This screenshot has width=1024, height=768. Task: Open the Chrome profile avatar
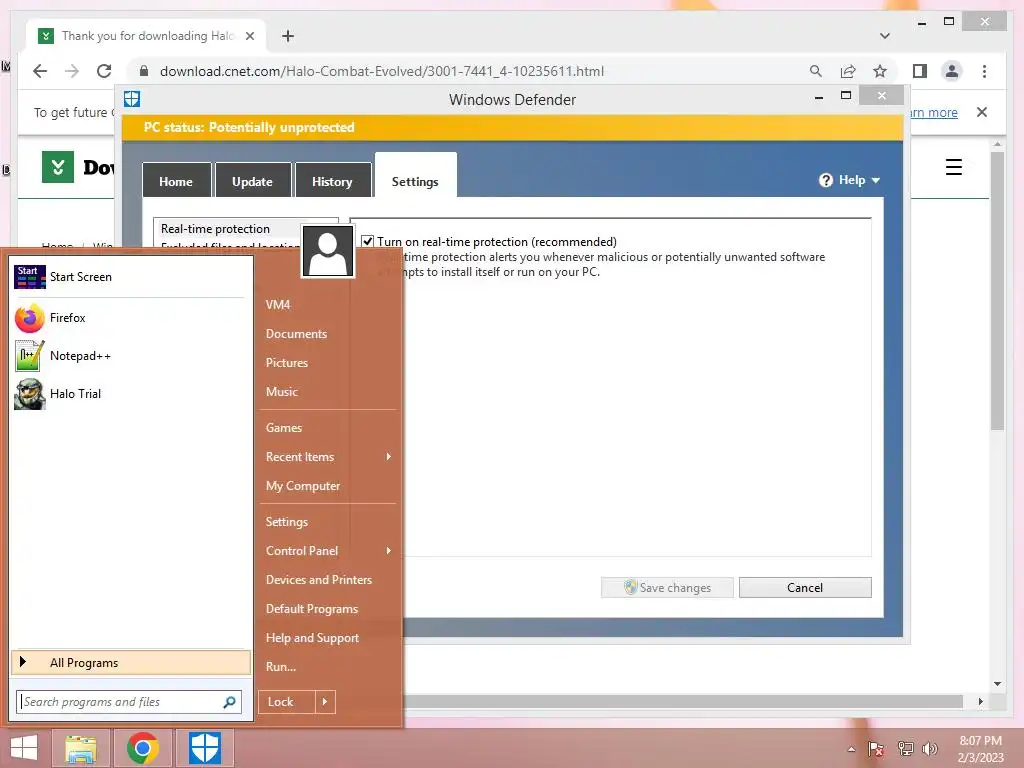click(x=952, y=71)
